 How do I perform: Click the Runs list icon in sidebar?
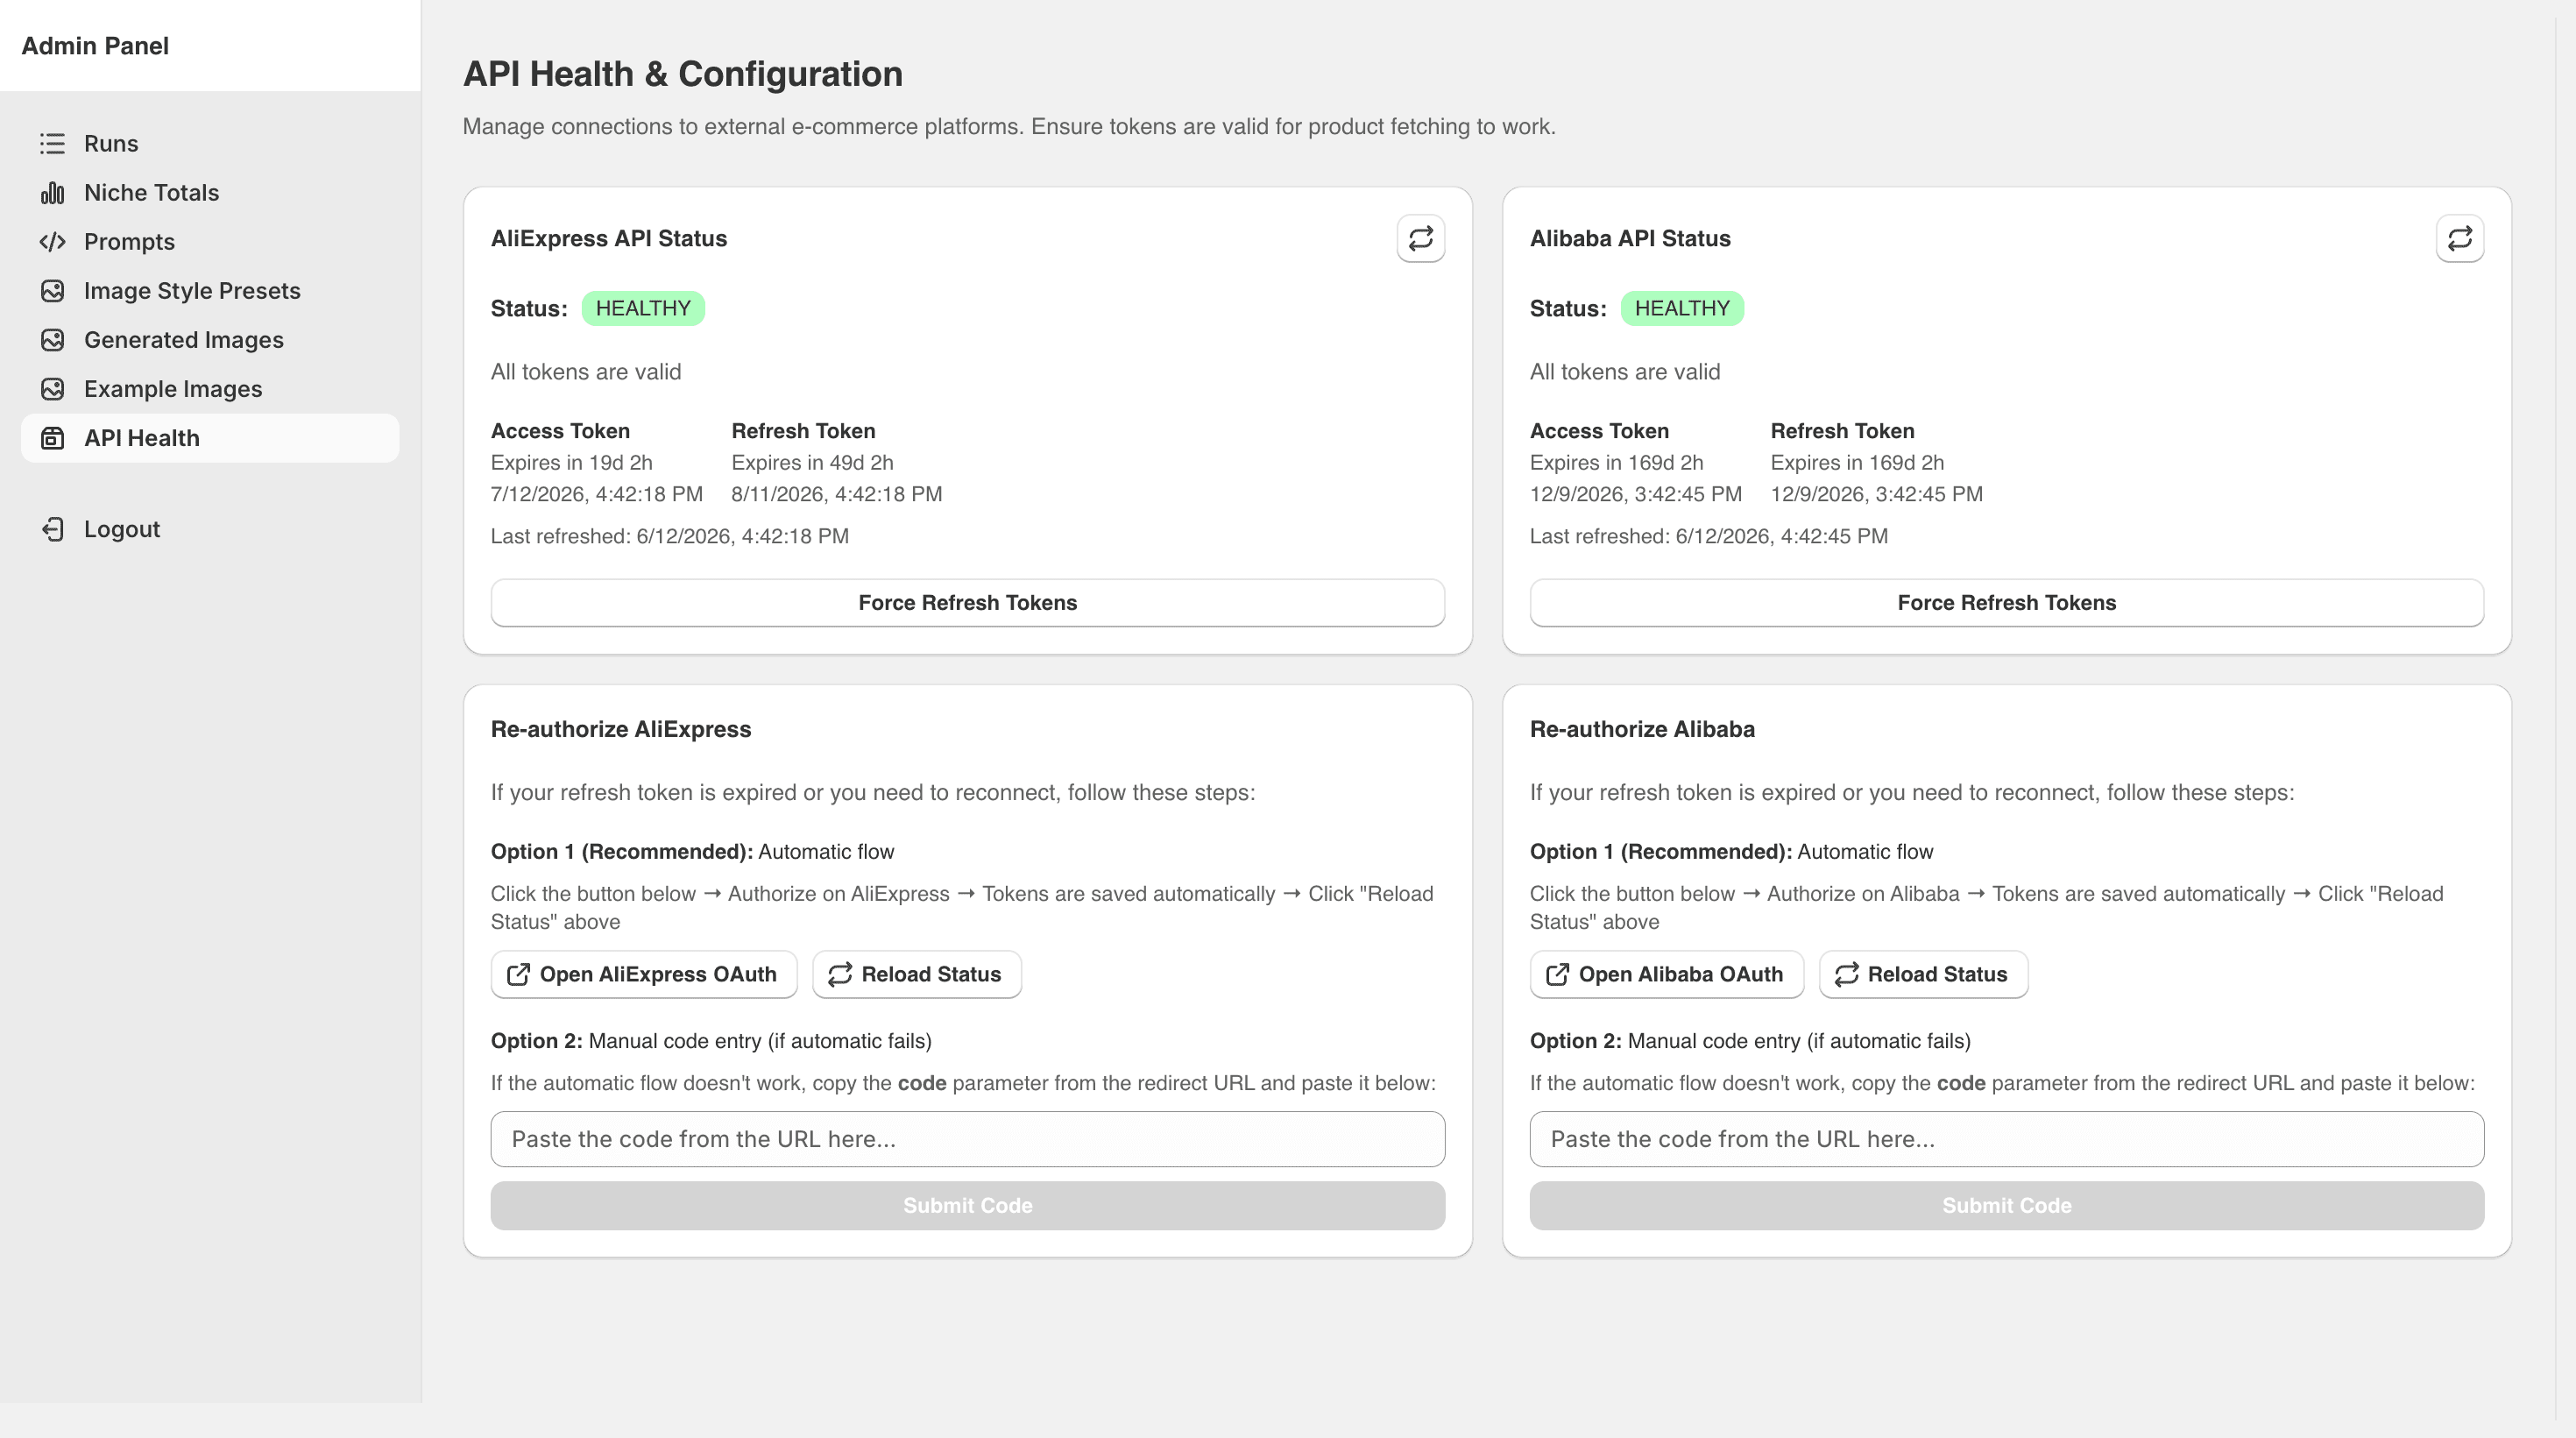52,143
